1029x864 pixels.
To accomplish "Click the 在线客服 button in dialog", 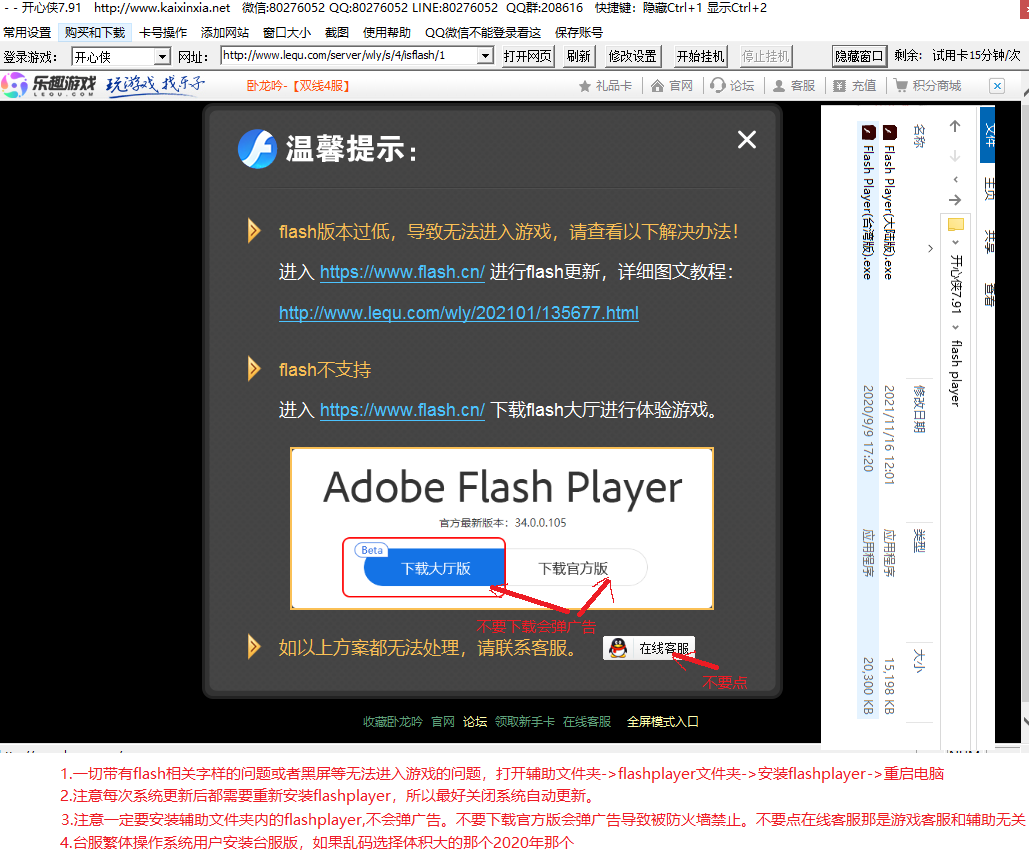I will click(x=648, y=648).
